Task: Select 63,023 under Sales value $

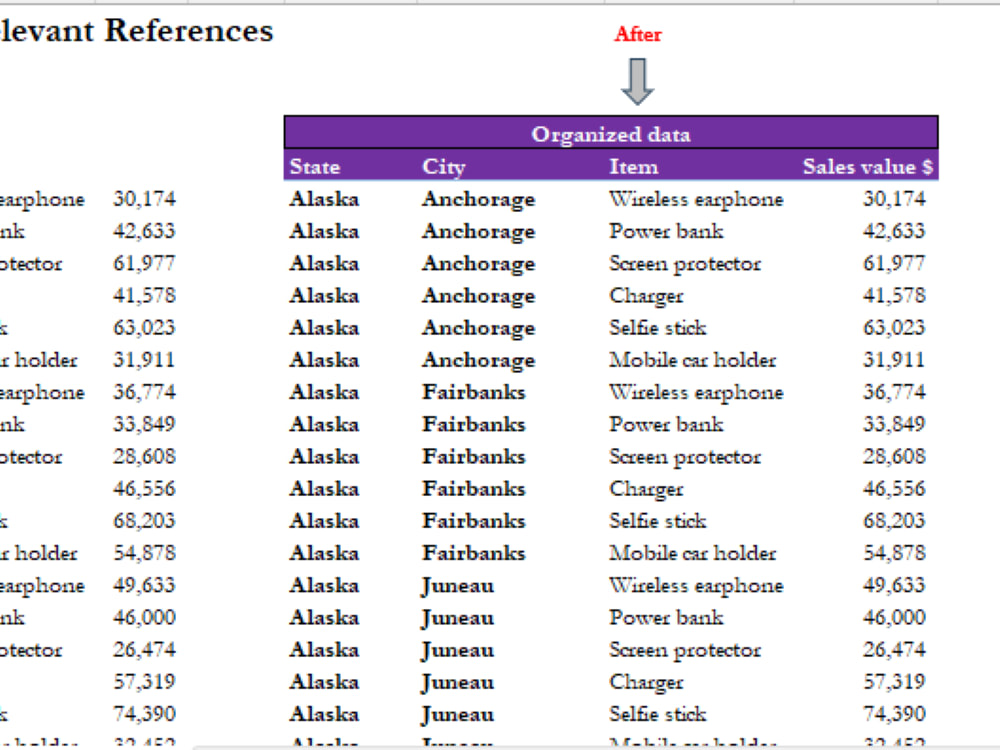Action: pos(894,328)
